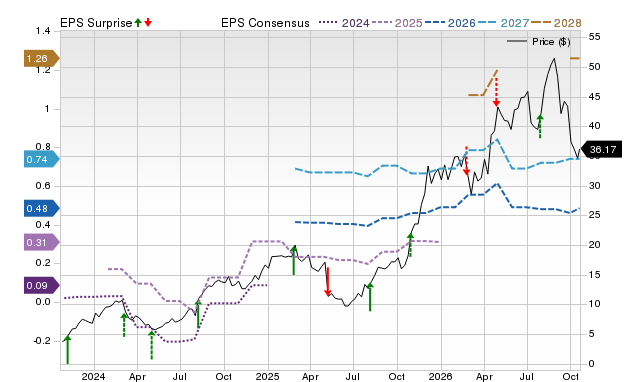Click the Price ($) legend entry
The height and width of the screenshot is (382, 640).
pyautogui.click(x=539, y=42)
